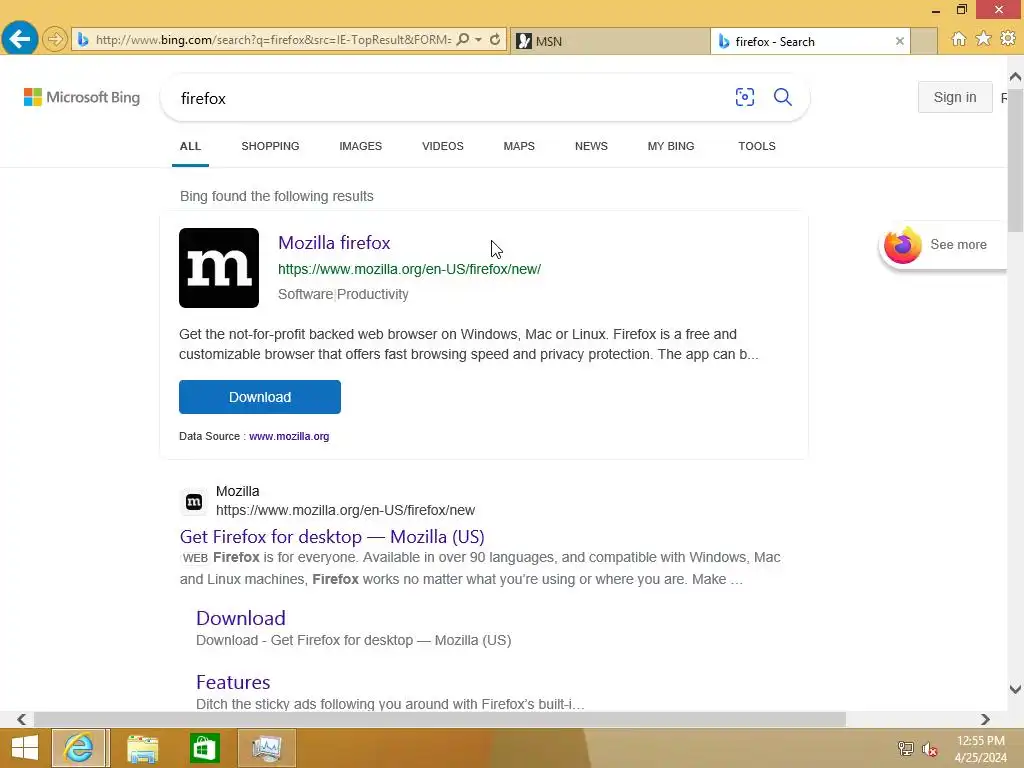This screenshot has width=1024, height=768.
Task: Open a new blank tab
Action: [923, 41]
